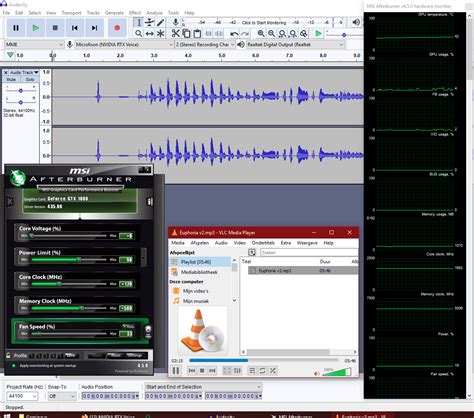Click the playback meter speaker icon
The width and height of the screenshot is (474, 418).
pyautogui.click(x=356, y=22)
